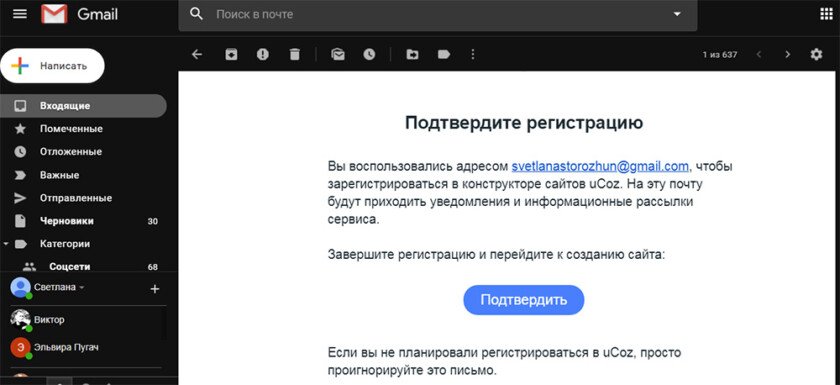Open search options dropdown arrow

(677, 14)
